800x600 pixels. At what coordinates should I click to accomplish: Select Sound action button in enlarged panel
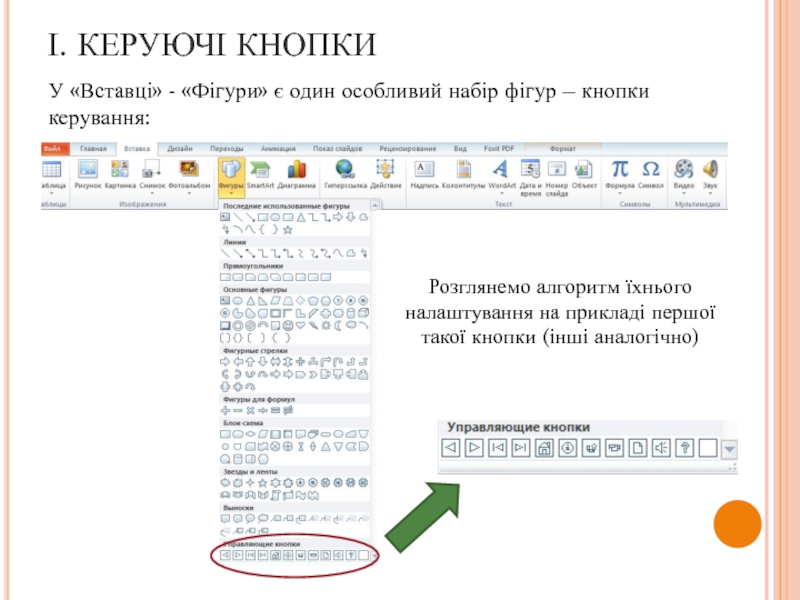pyautogui.click(x=661, y=448)
